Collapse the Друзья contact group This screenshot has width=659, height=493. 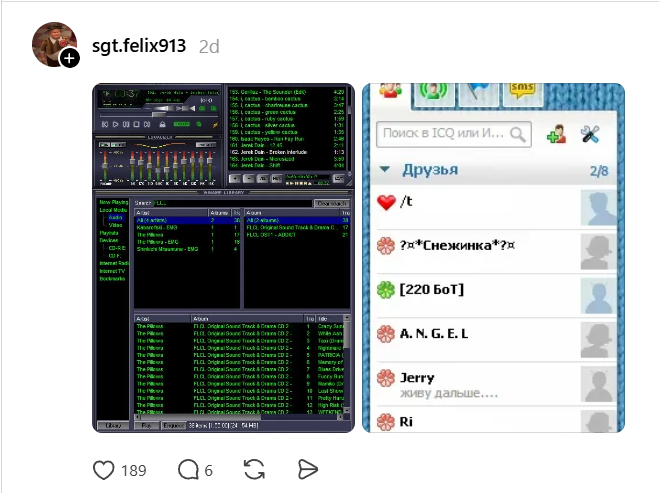pyautogui.click(x=385, y=169)
